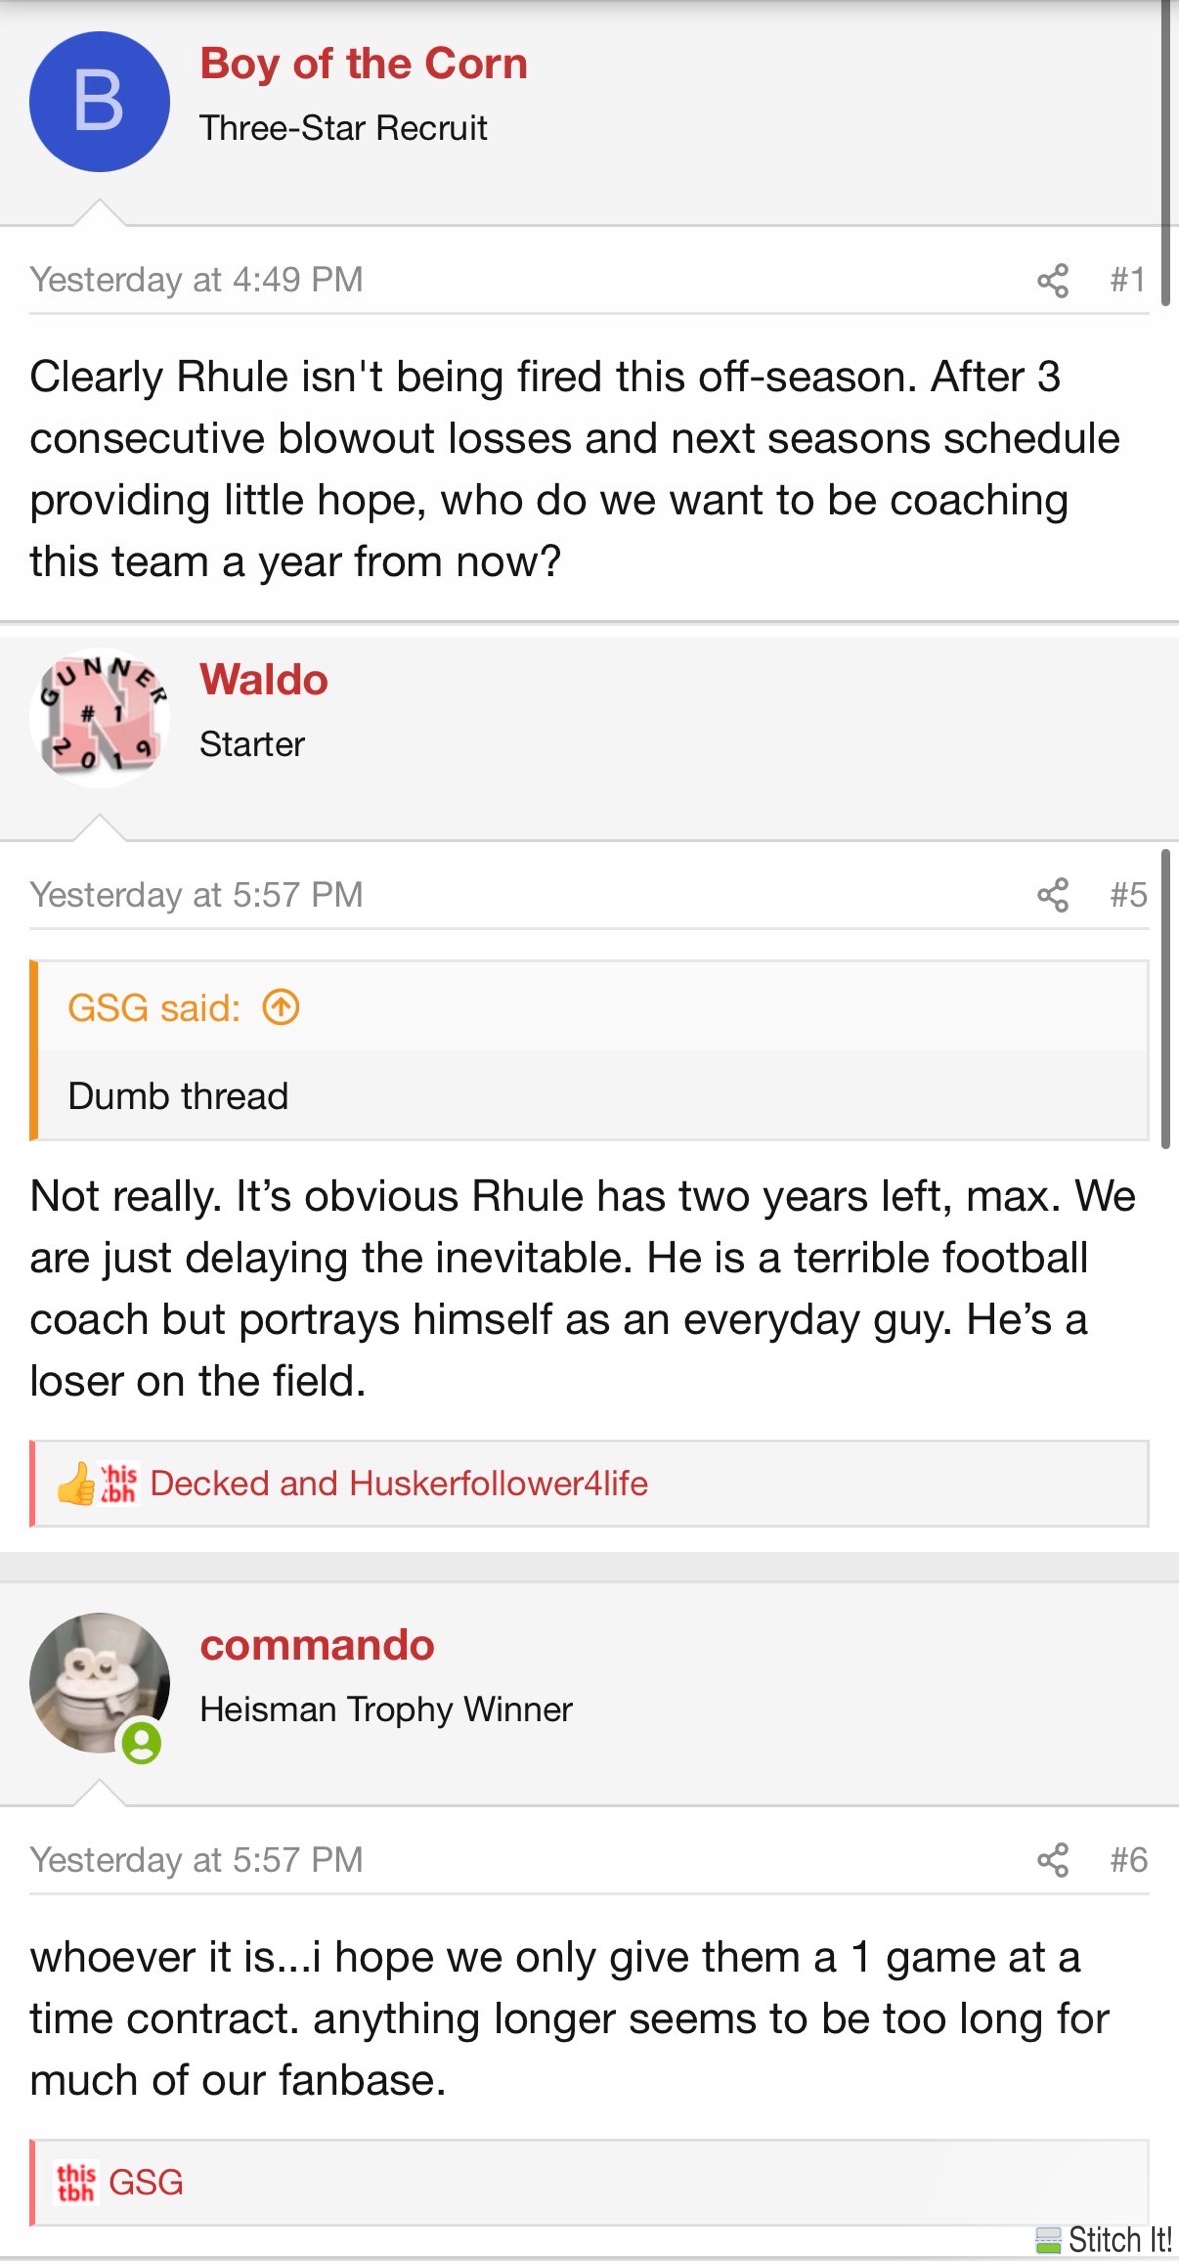Image resolution: width=1179 pixels, height=2261 pixels.
Task: Jump to GSG's quoted post arrow
Action: 281,1007
